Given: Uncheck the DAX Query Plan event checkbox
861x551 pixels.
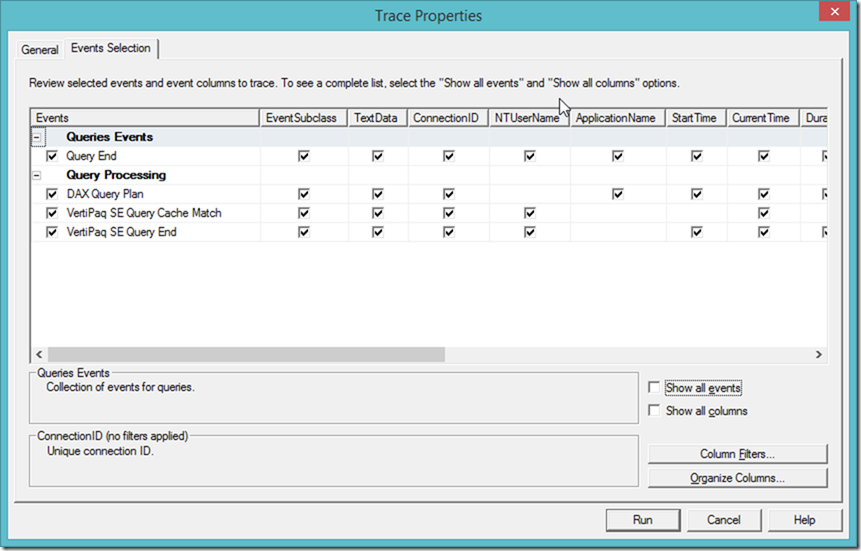Looking at the screenshot, I should coord(52,194).
